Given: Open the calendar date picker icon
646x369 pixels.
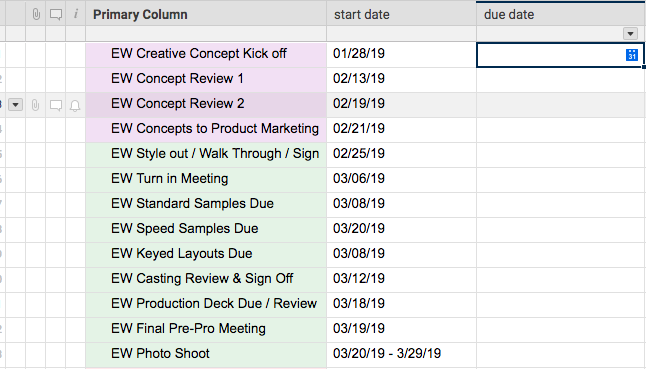Looking at the screenshot, I should 632,55.
